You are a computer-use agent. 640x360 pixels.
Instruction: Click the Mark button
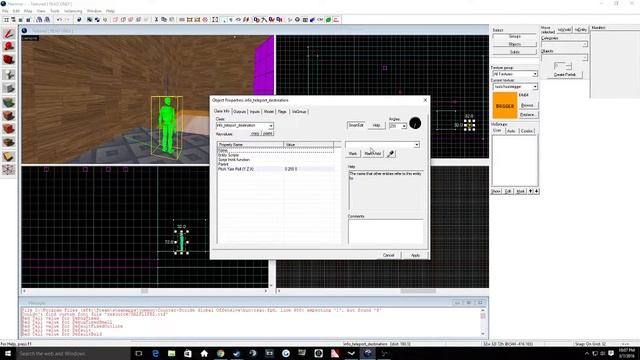[353, 153]
